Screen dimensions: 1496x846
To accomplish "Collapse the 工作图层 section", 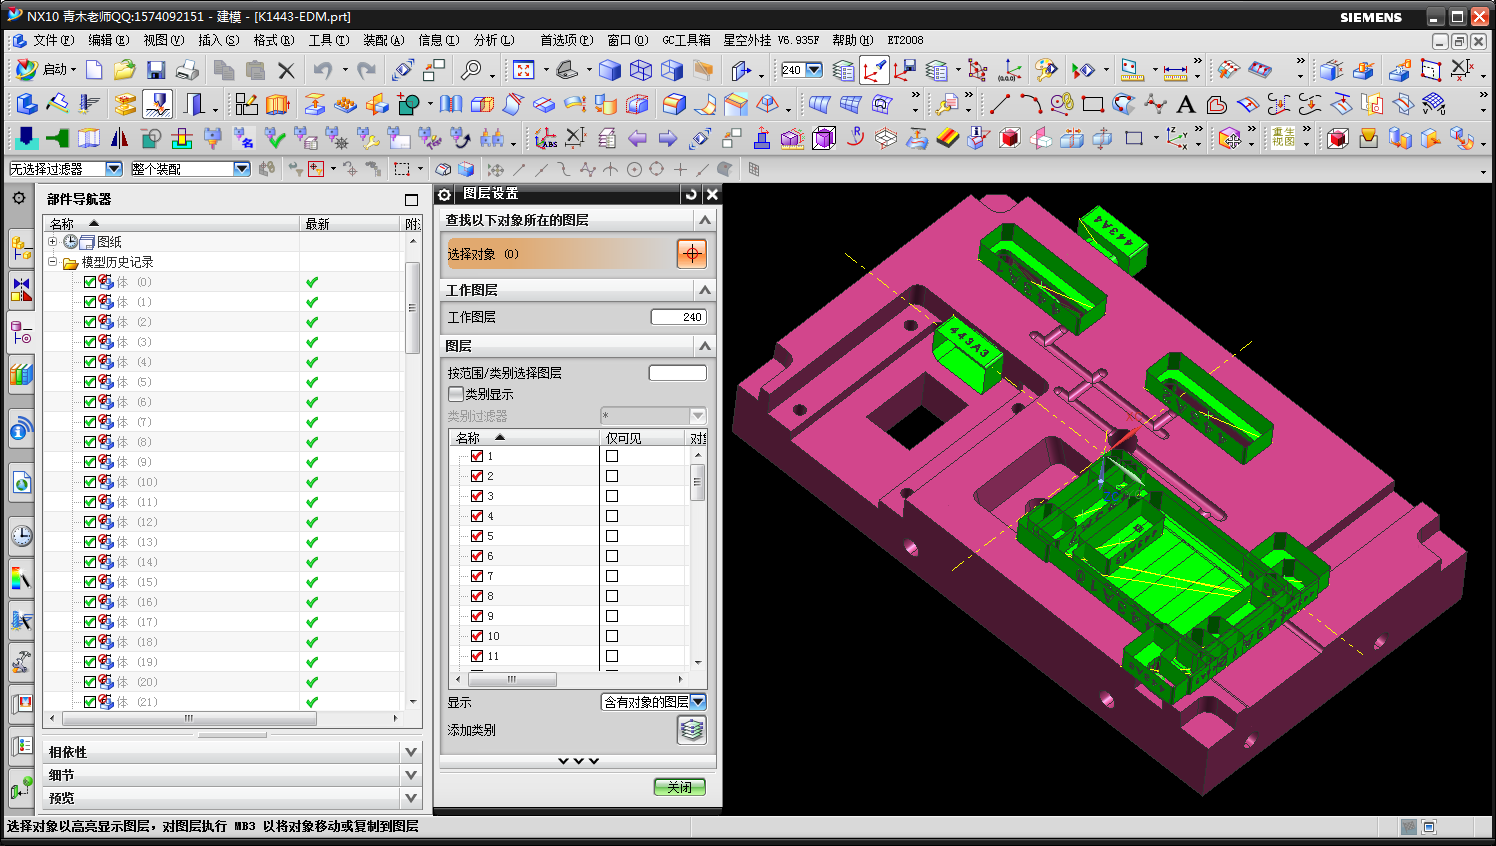I will point(705,290).
